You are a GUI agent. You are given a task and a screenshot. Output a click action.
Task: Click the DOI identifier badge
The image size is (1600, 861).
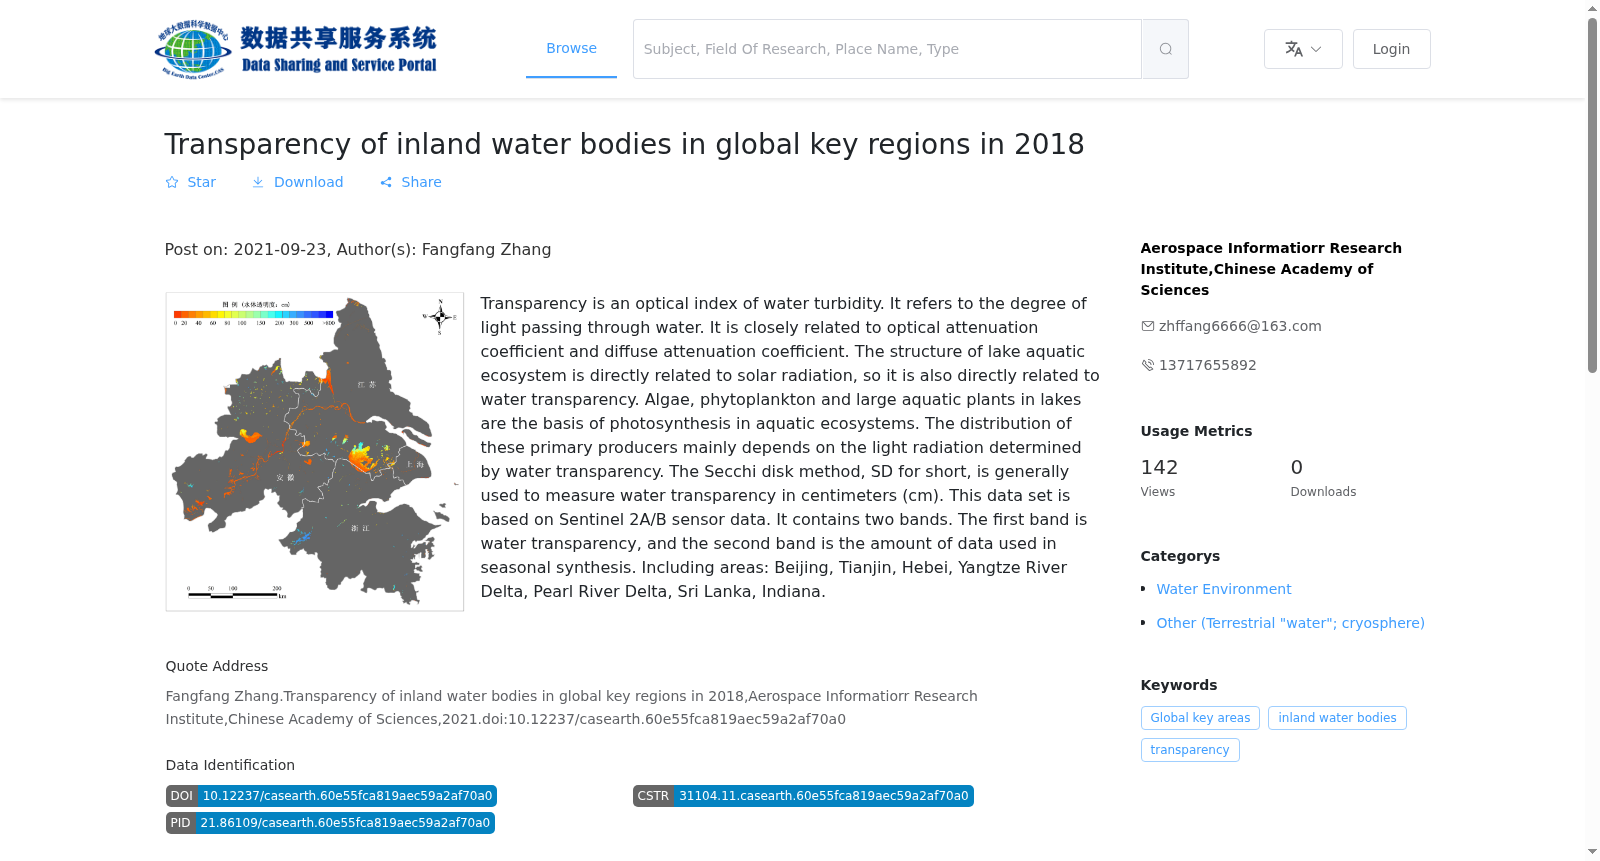[331, 796]
